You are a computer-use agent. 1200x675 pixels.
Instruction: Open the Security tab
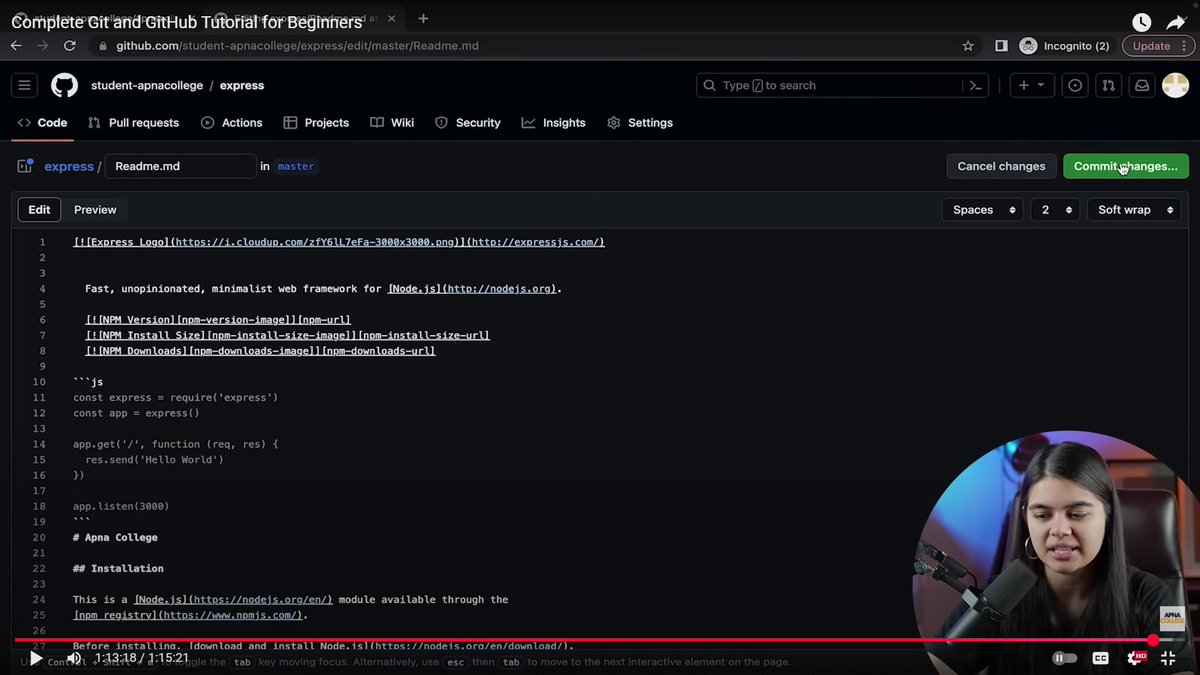[468, 123]
